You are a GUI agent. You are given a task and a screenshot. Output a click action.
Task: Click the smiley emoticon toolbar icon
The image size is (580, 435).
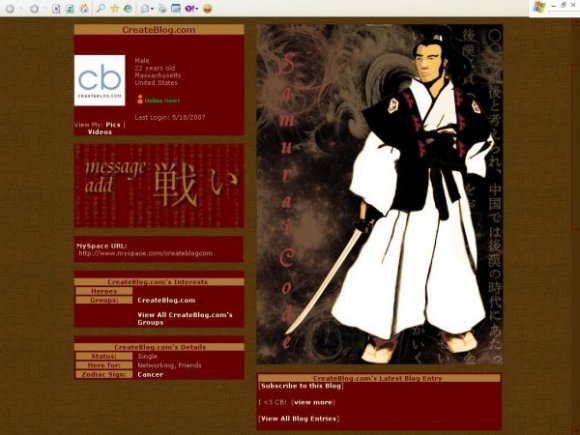click(x=208, y=9)
